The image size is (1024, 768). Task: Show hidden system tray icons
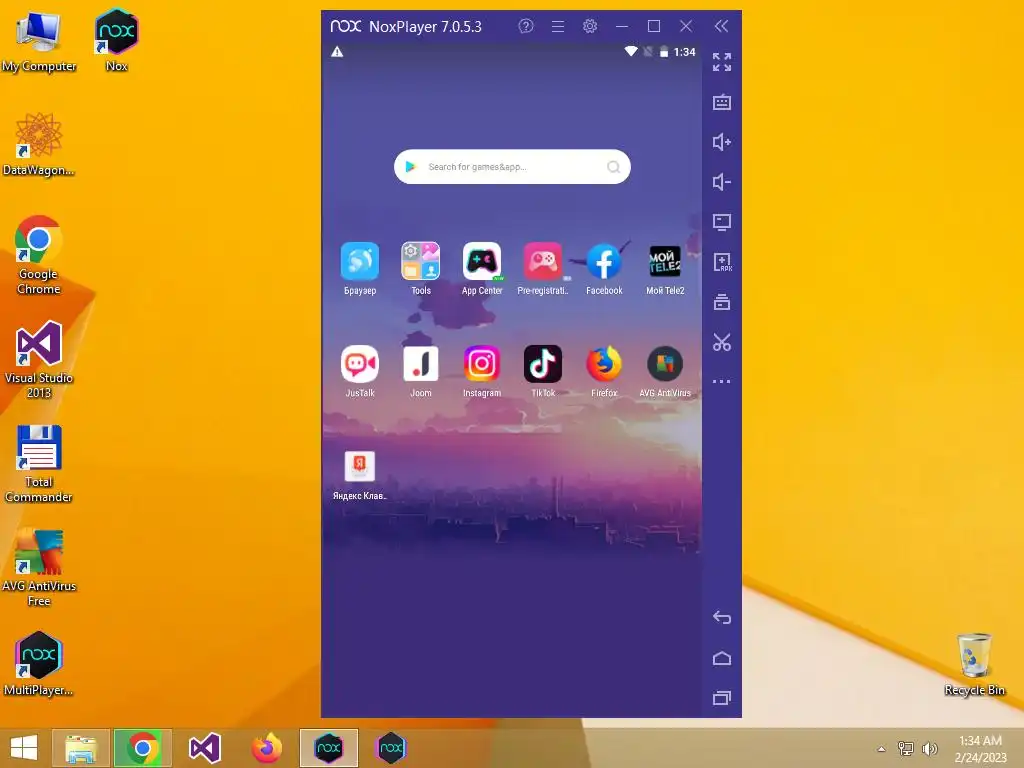tap(882, 749)
